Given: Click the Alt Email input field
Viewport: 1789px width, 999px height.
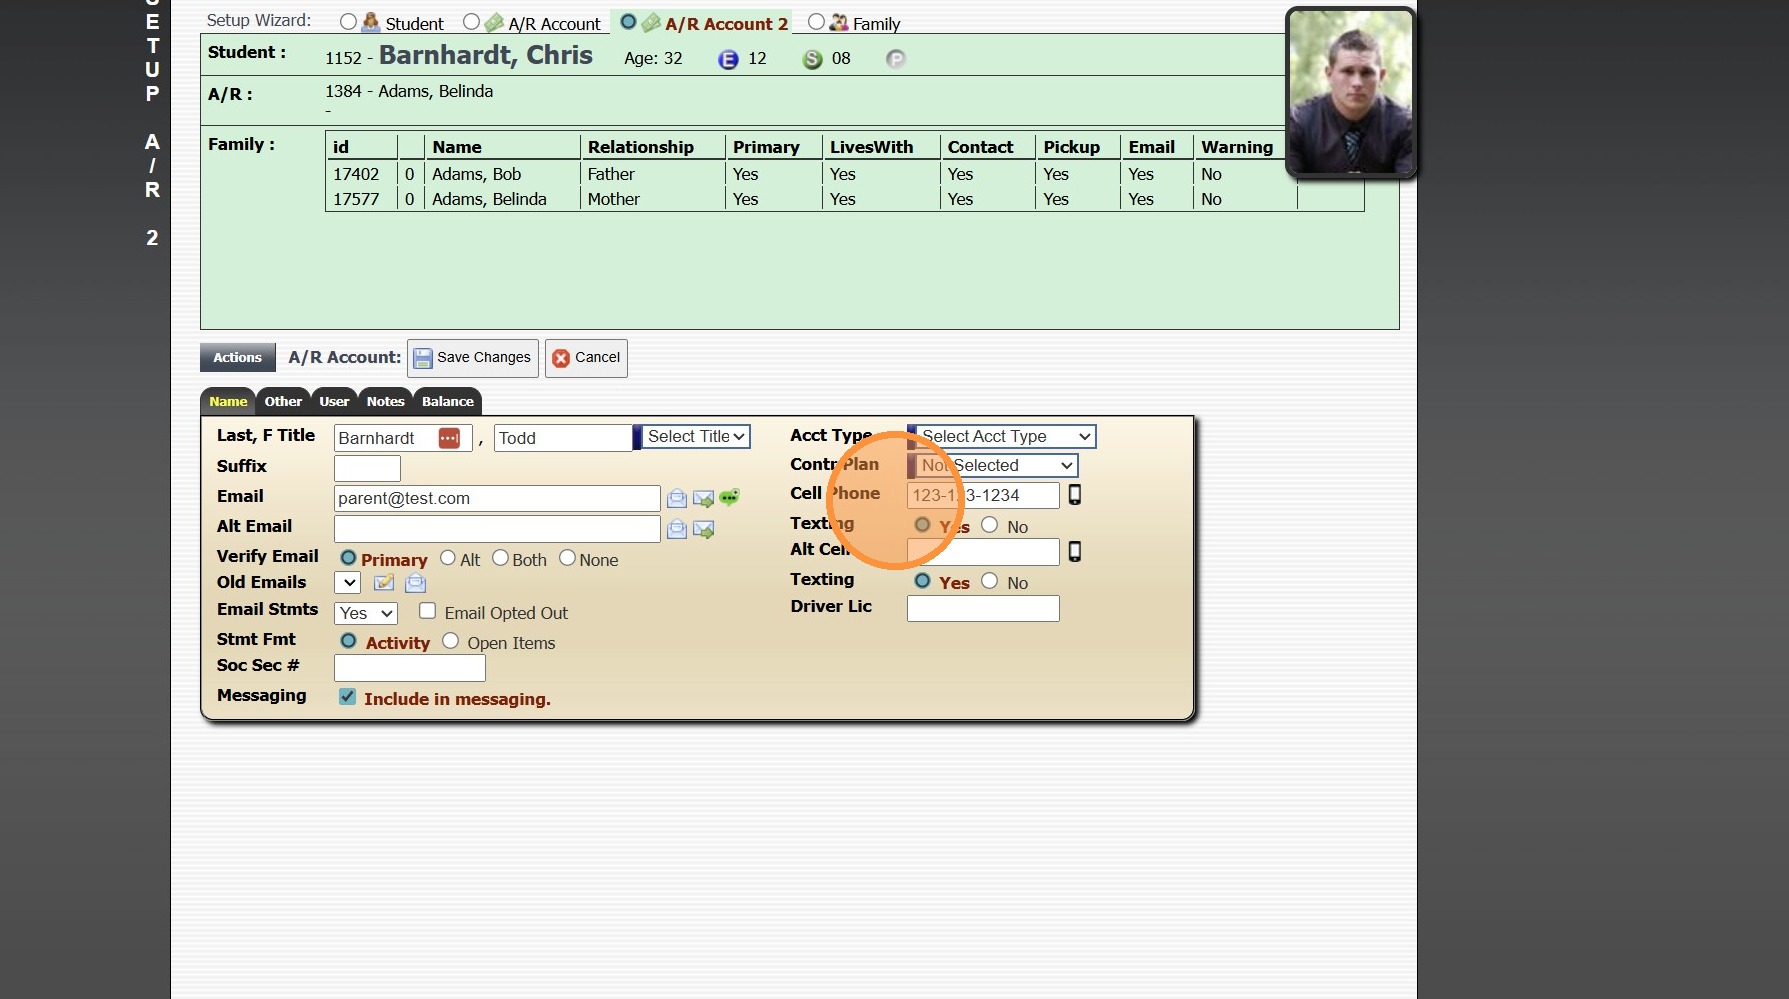Looking at the screenshot, I should pos(497,529).
